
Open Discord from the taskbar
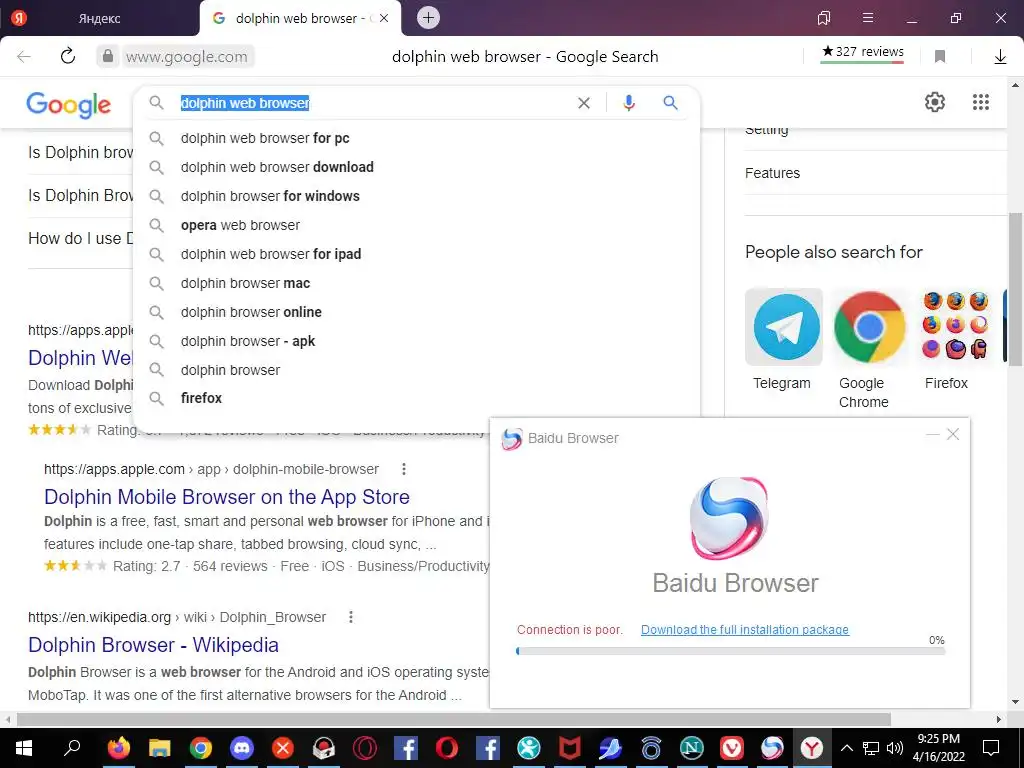[x=242, y=748]
